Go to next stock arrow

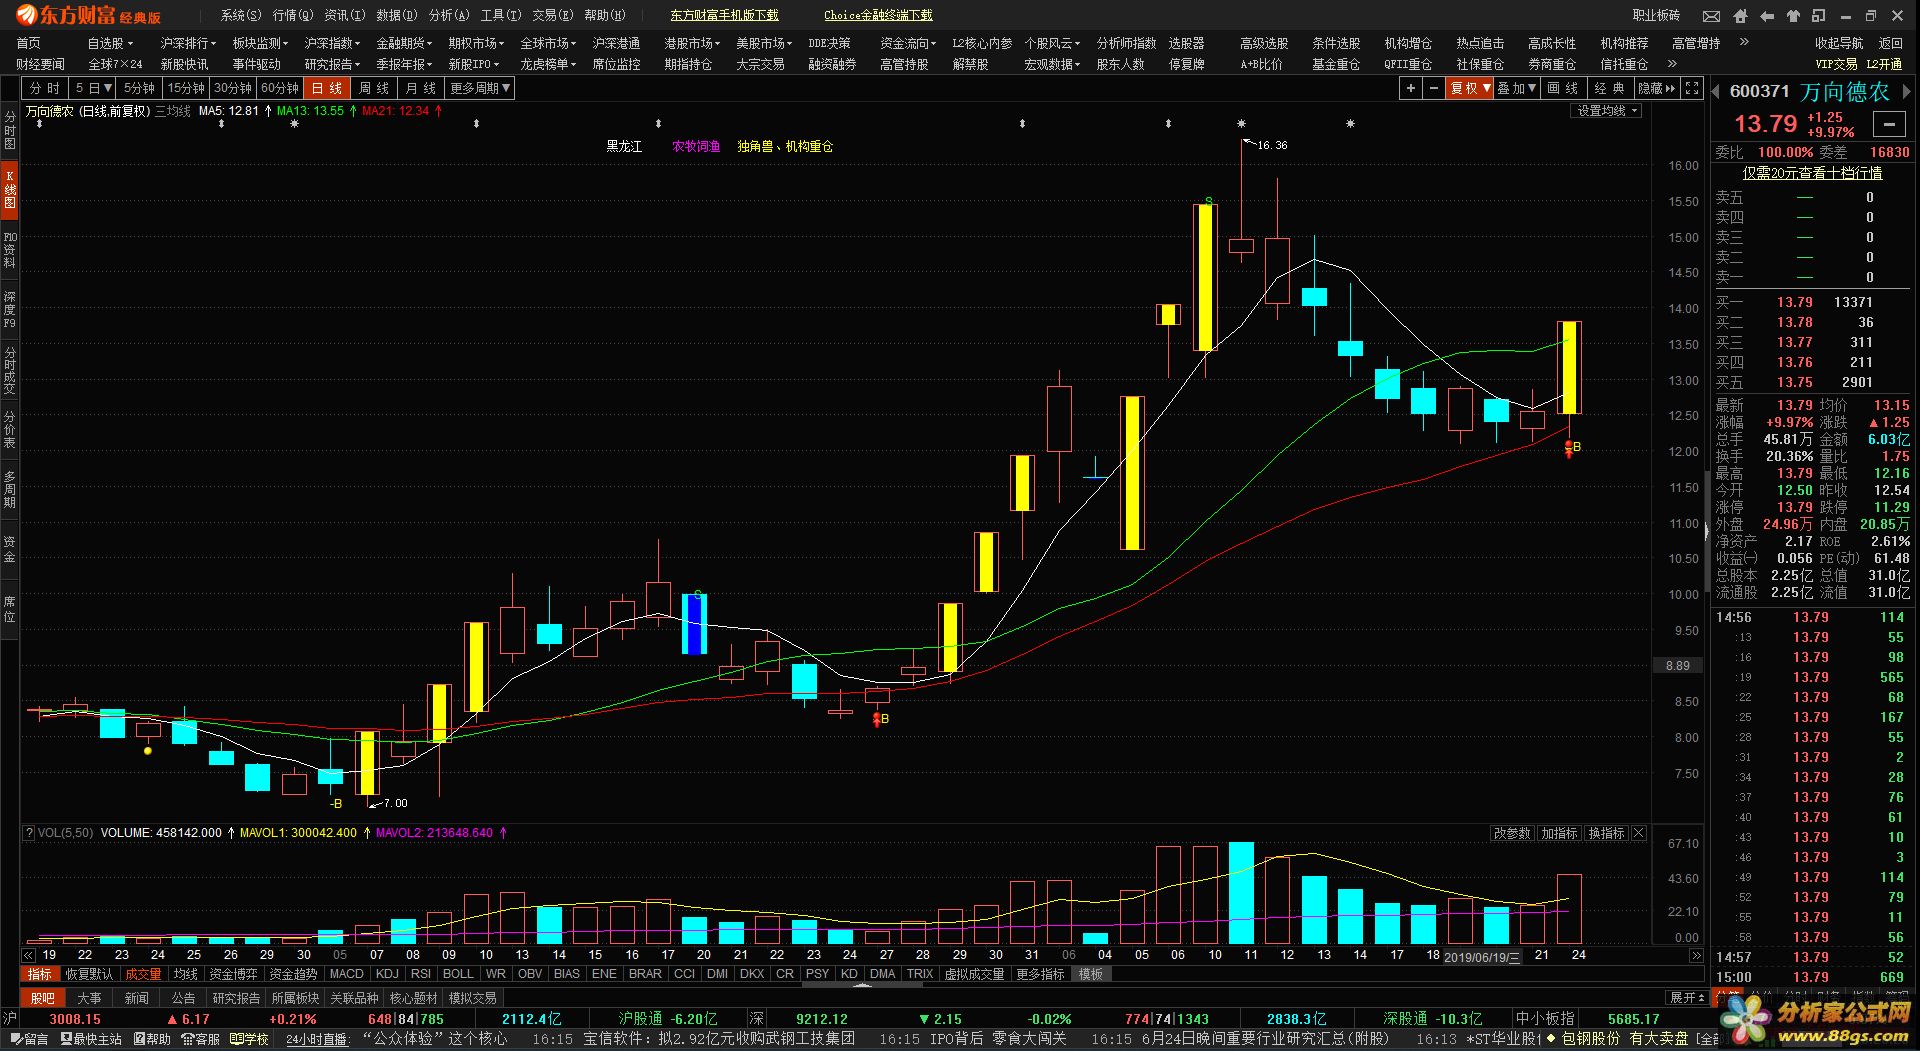point(1906,92)
